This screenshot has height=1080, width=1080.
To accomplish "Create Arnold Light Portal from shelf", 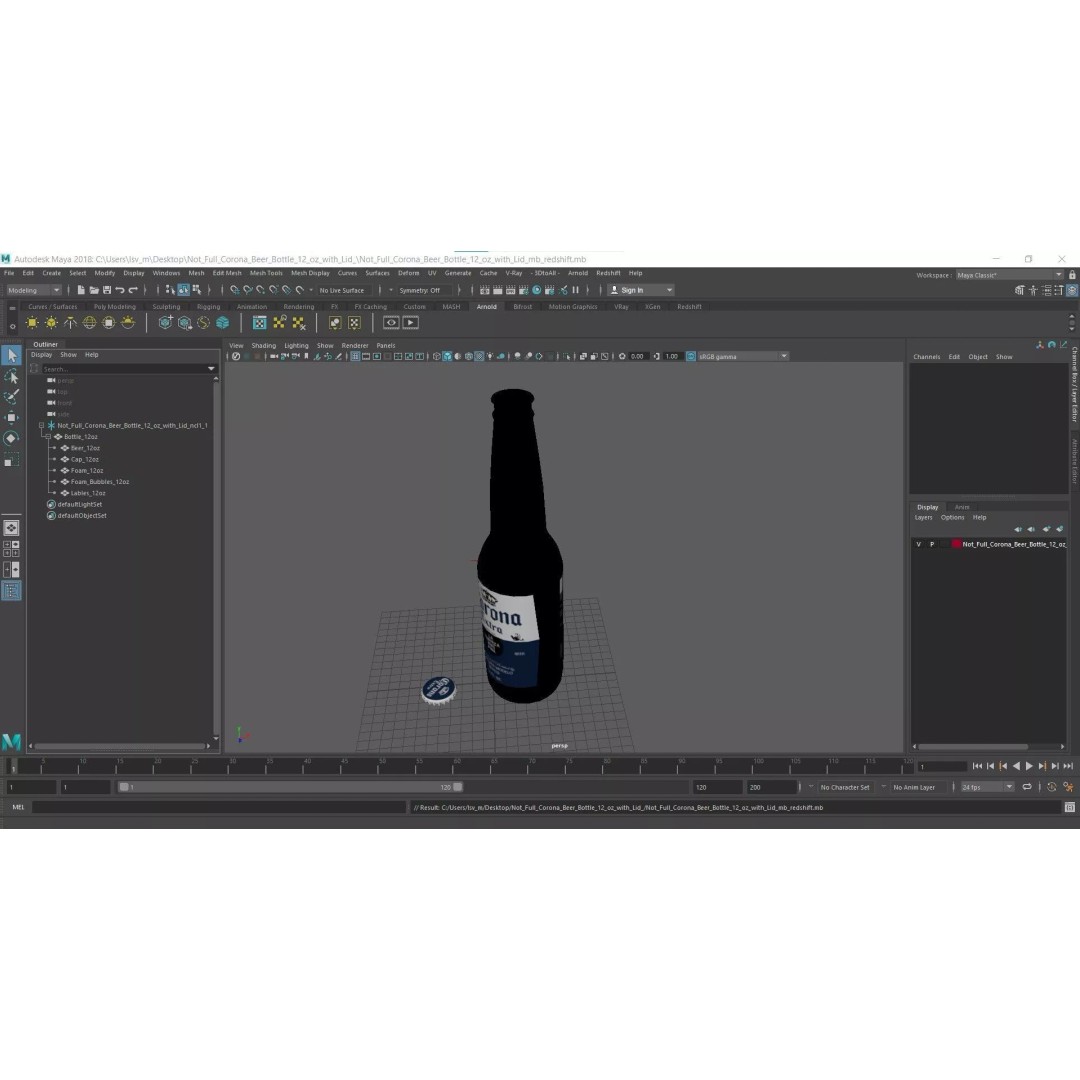I will pyautogui.click(x=109, y=322).
